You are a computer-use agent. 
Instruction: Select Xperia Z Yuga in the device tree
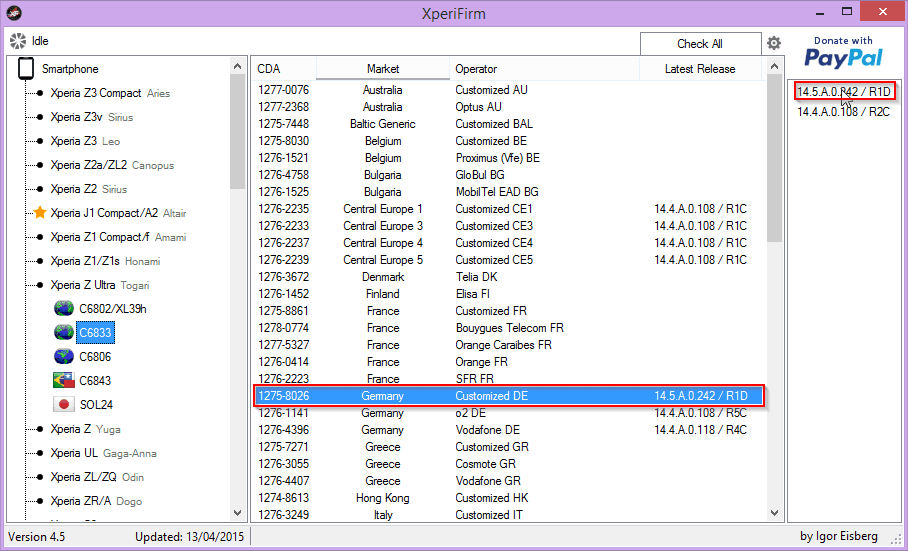pyautogui.click(x=85, y=429)
